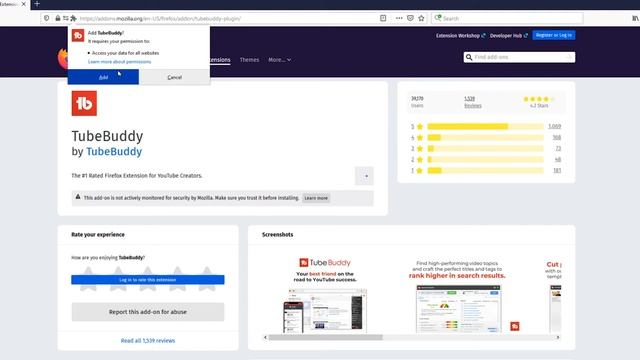Screen dimensions: 640x360
Task: Open Read all 1,539 reviews link
Action: tap(148, 340)
